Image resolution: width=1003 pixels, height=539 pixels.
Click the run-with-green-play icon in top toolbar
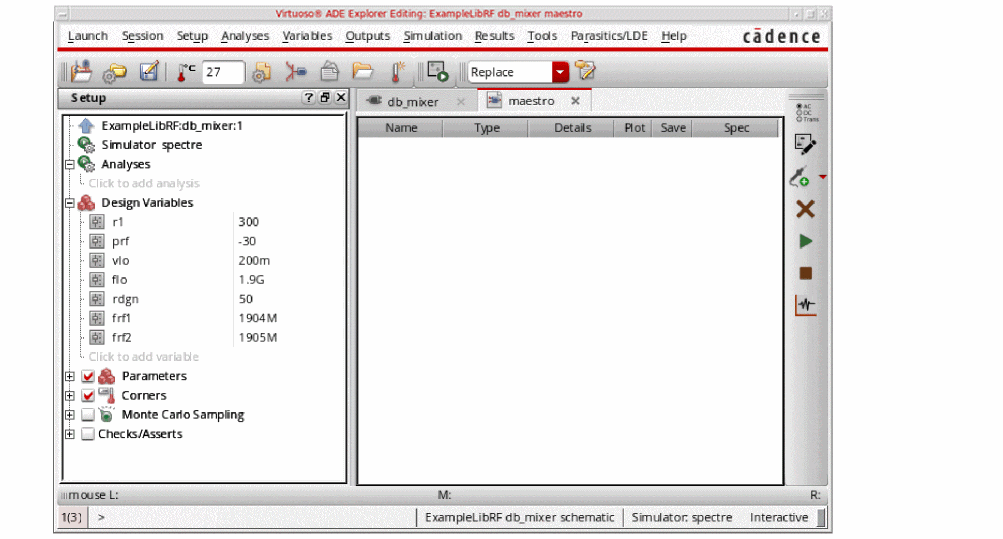[x=437, y=72]
